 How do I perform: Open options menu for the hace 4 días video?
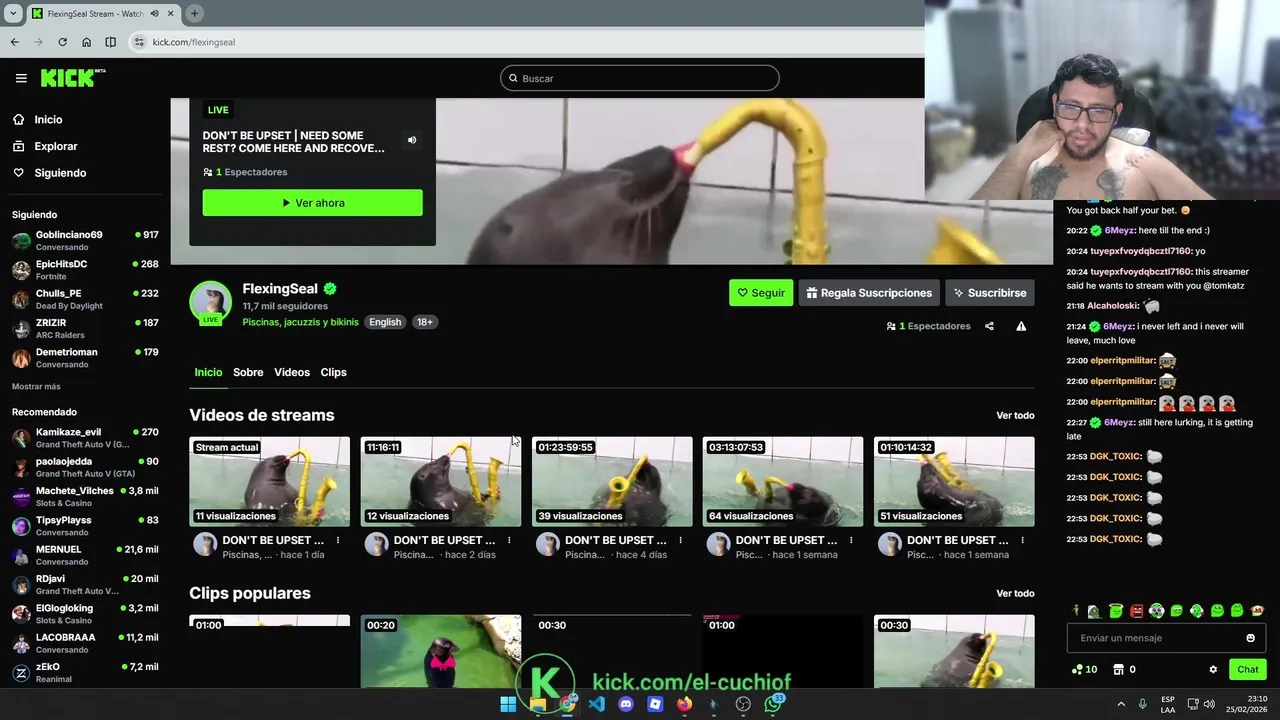(680, 540)
